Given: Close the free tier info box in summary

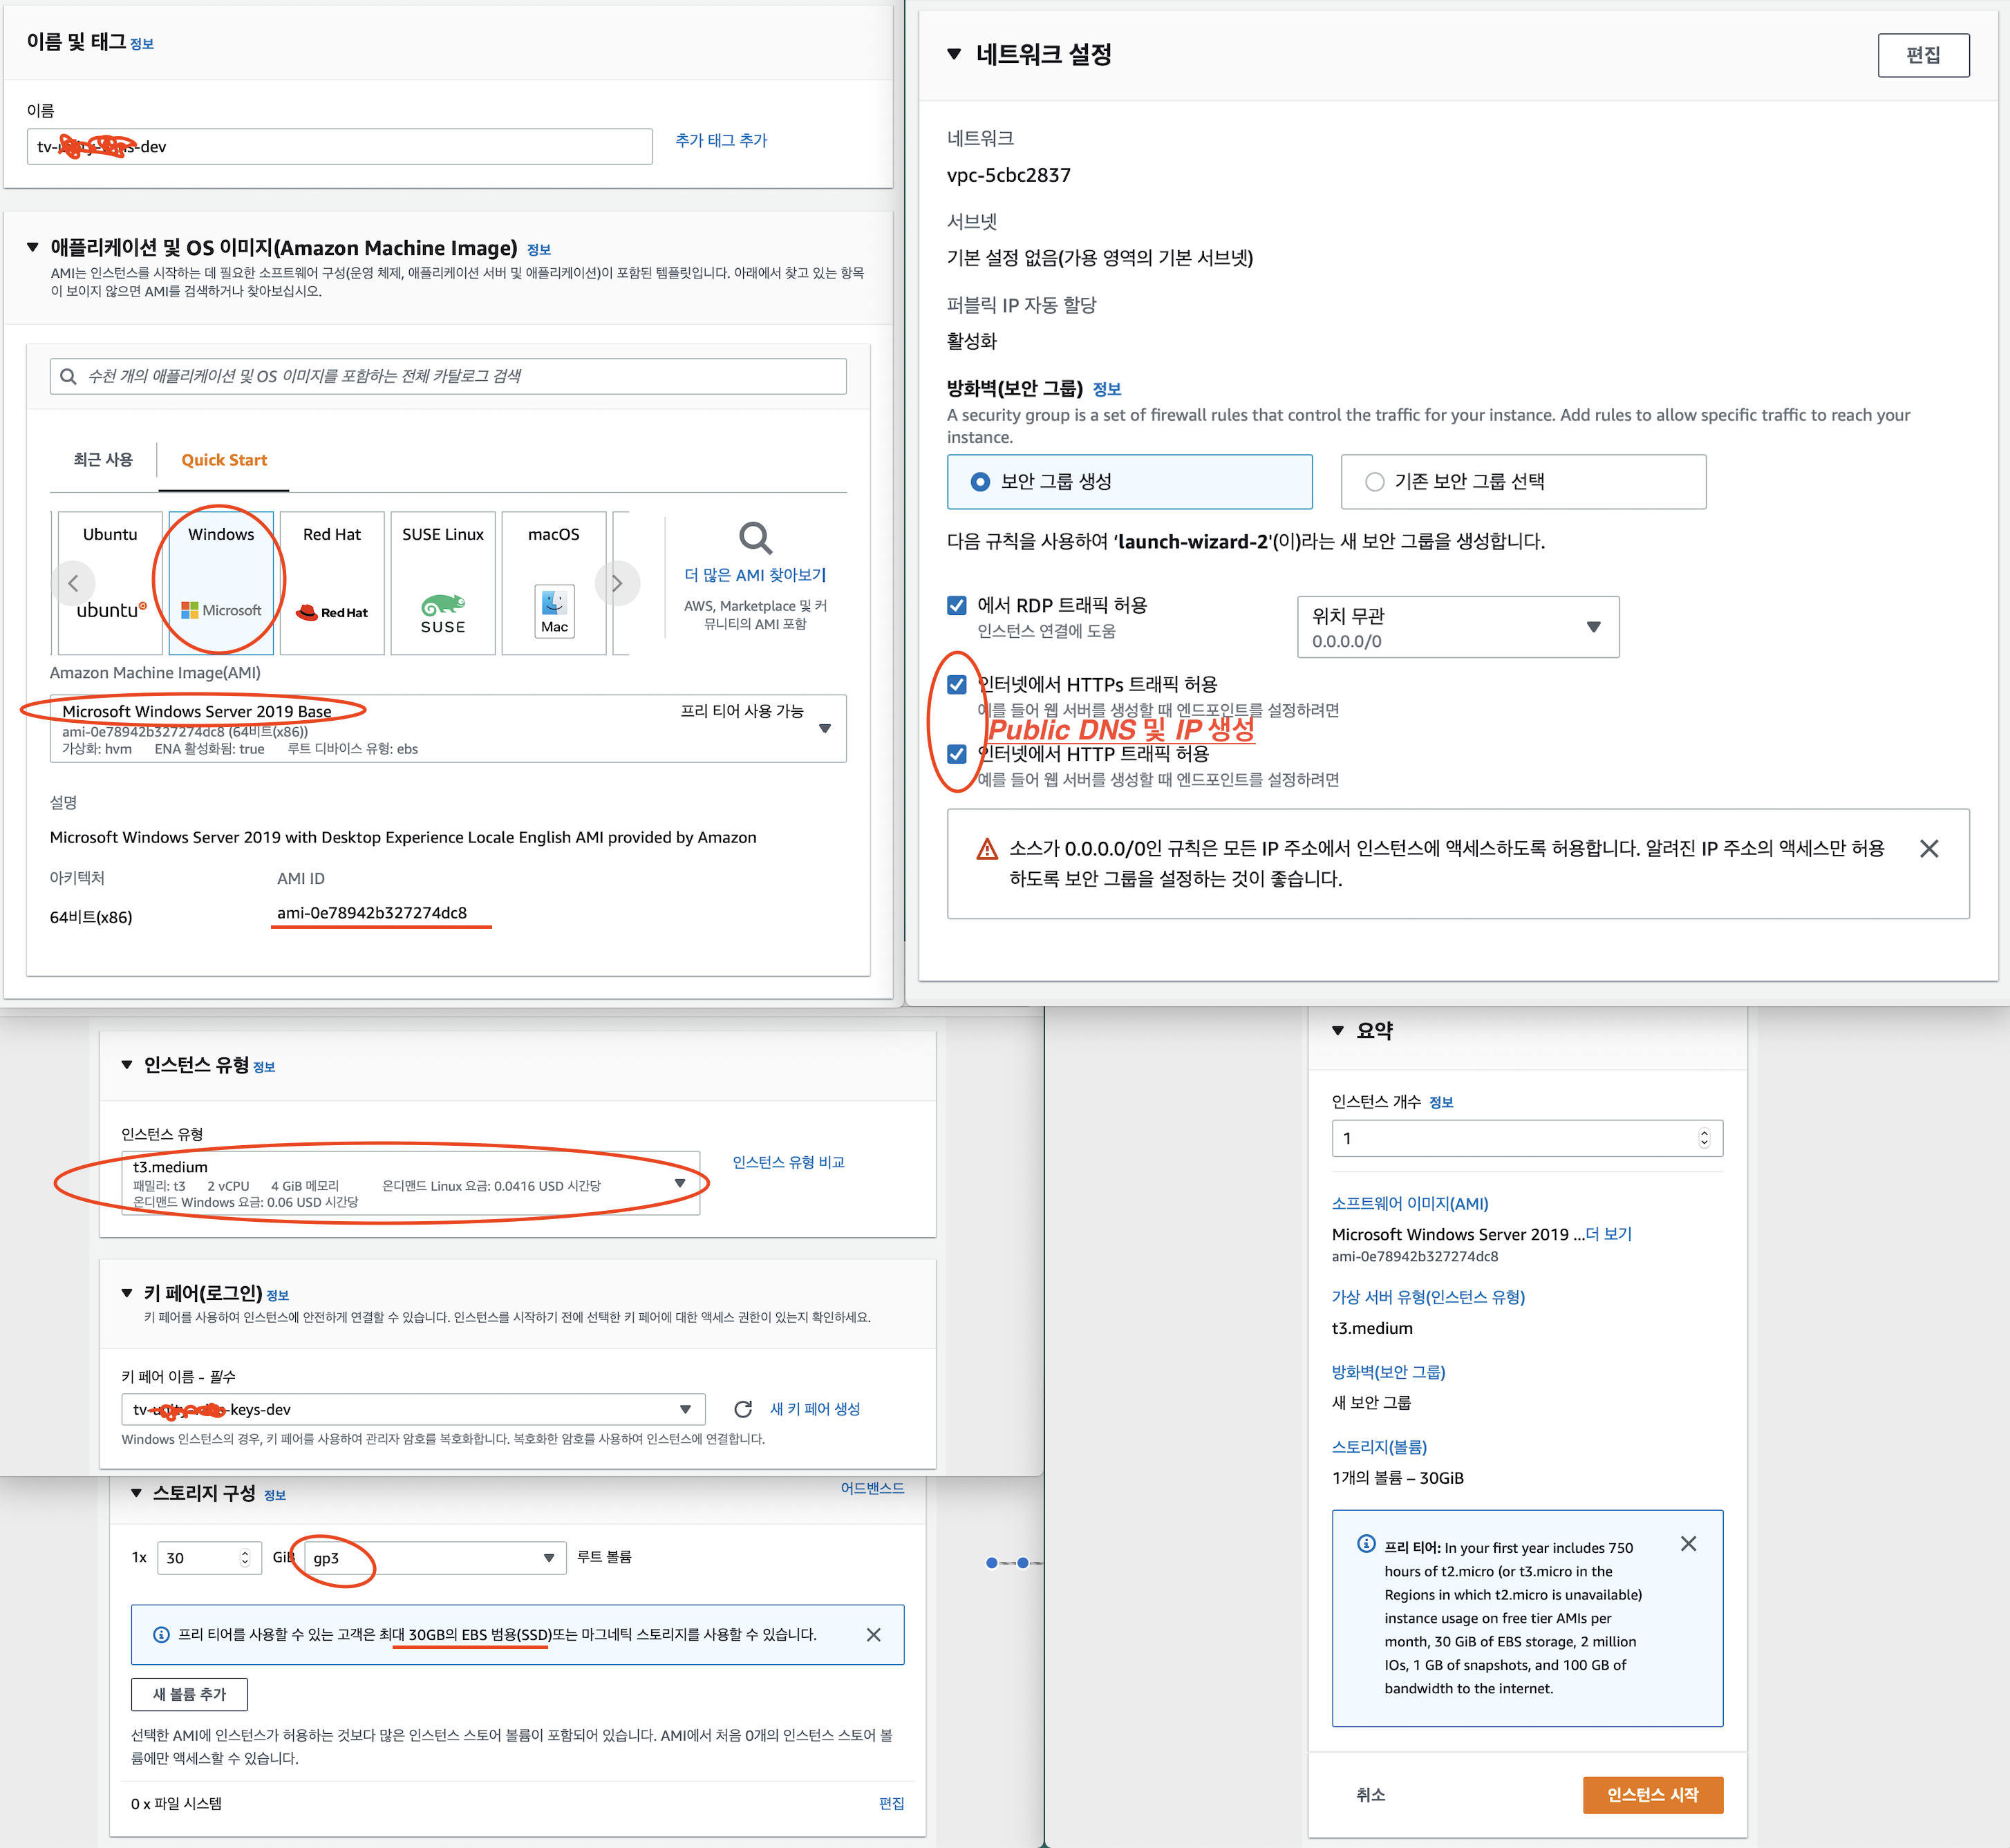Looking at the screenshot, I should (1688, 1544).
